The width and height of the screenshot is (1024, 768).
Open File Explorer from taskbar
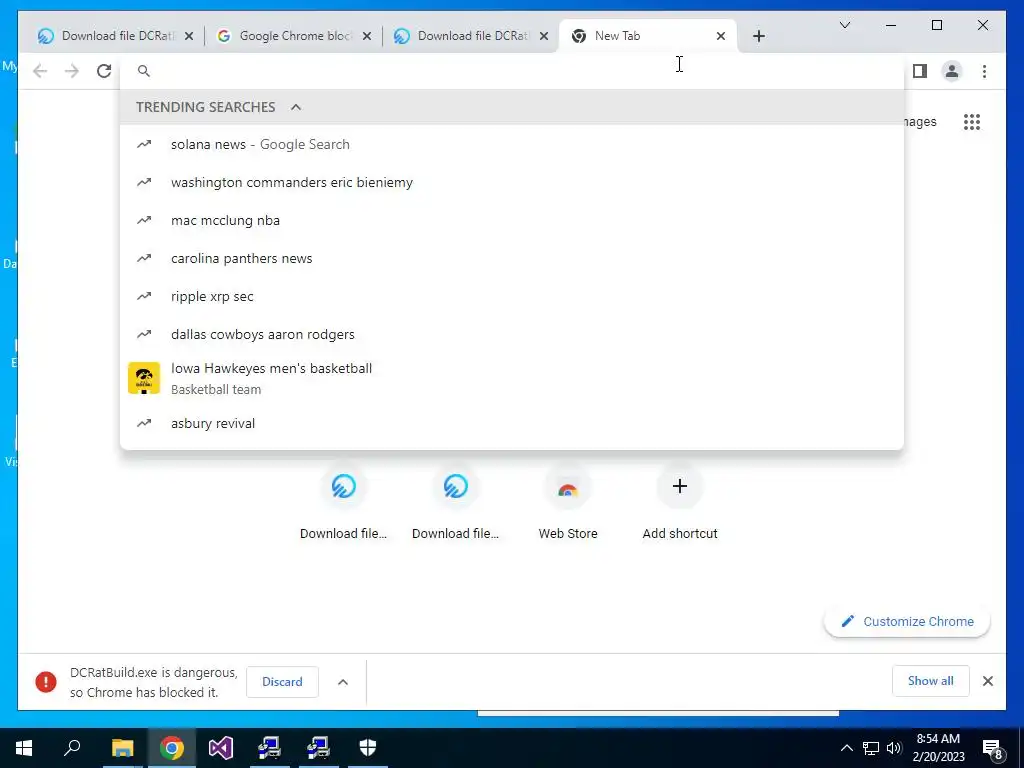(122, 748)
